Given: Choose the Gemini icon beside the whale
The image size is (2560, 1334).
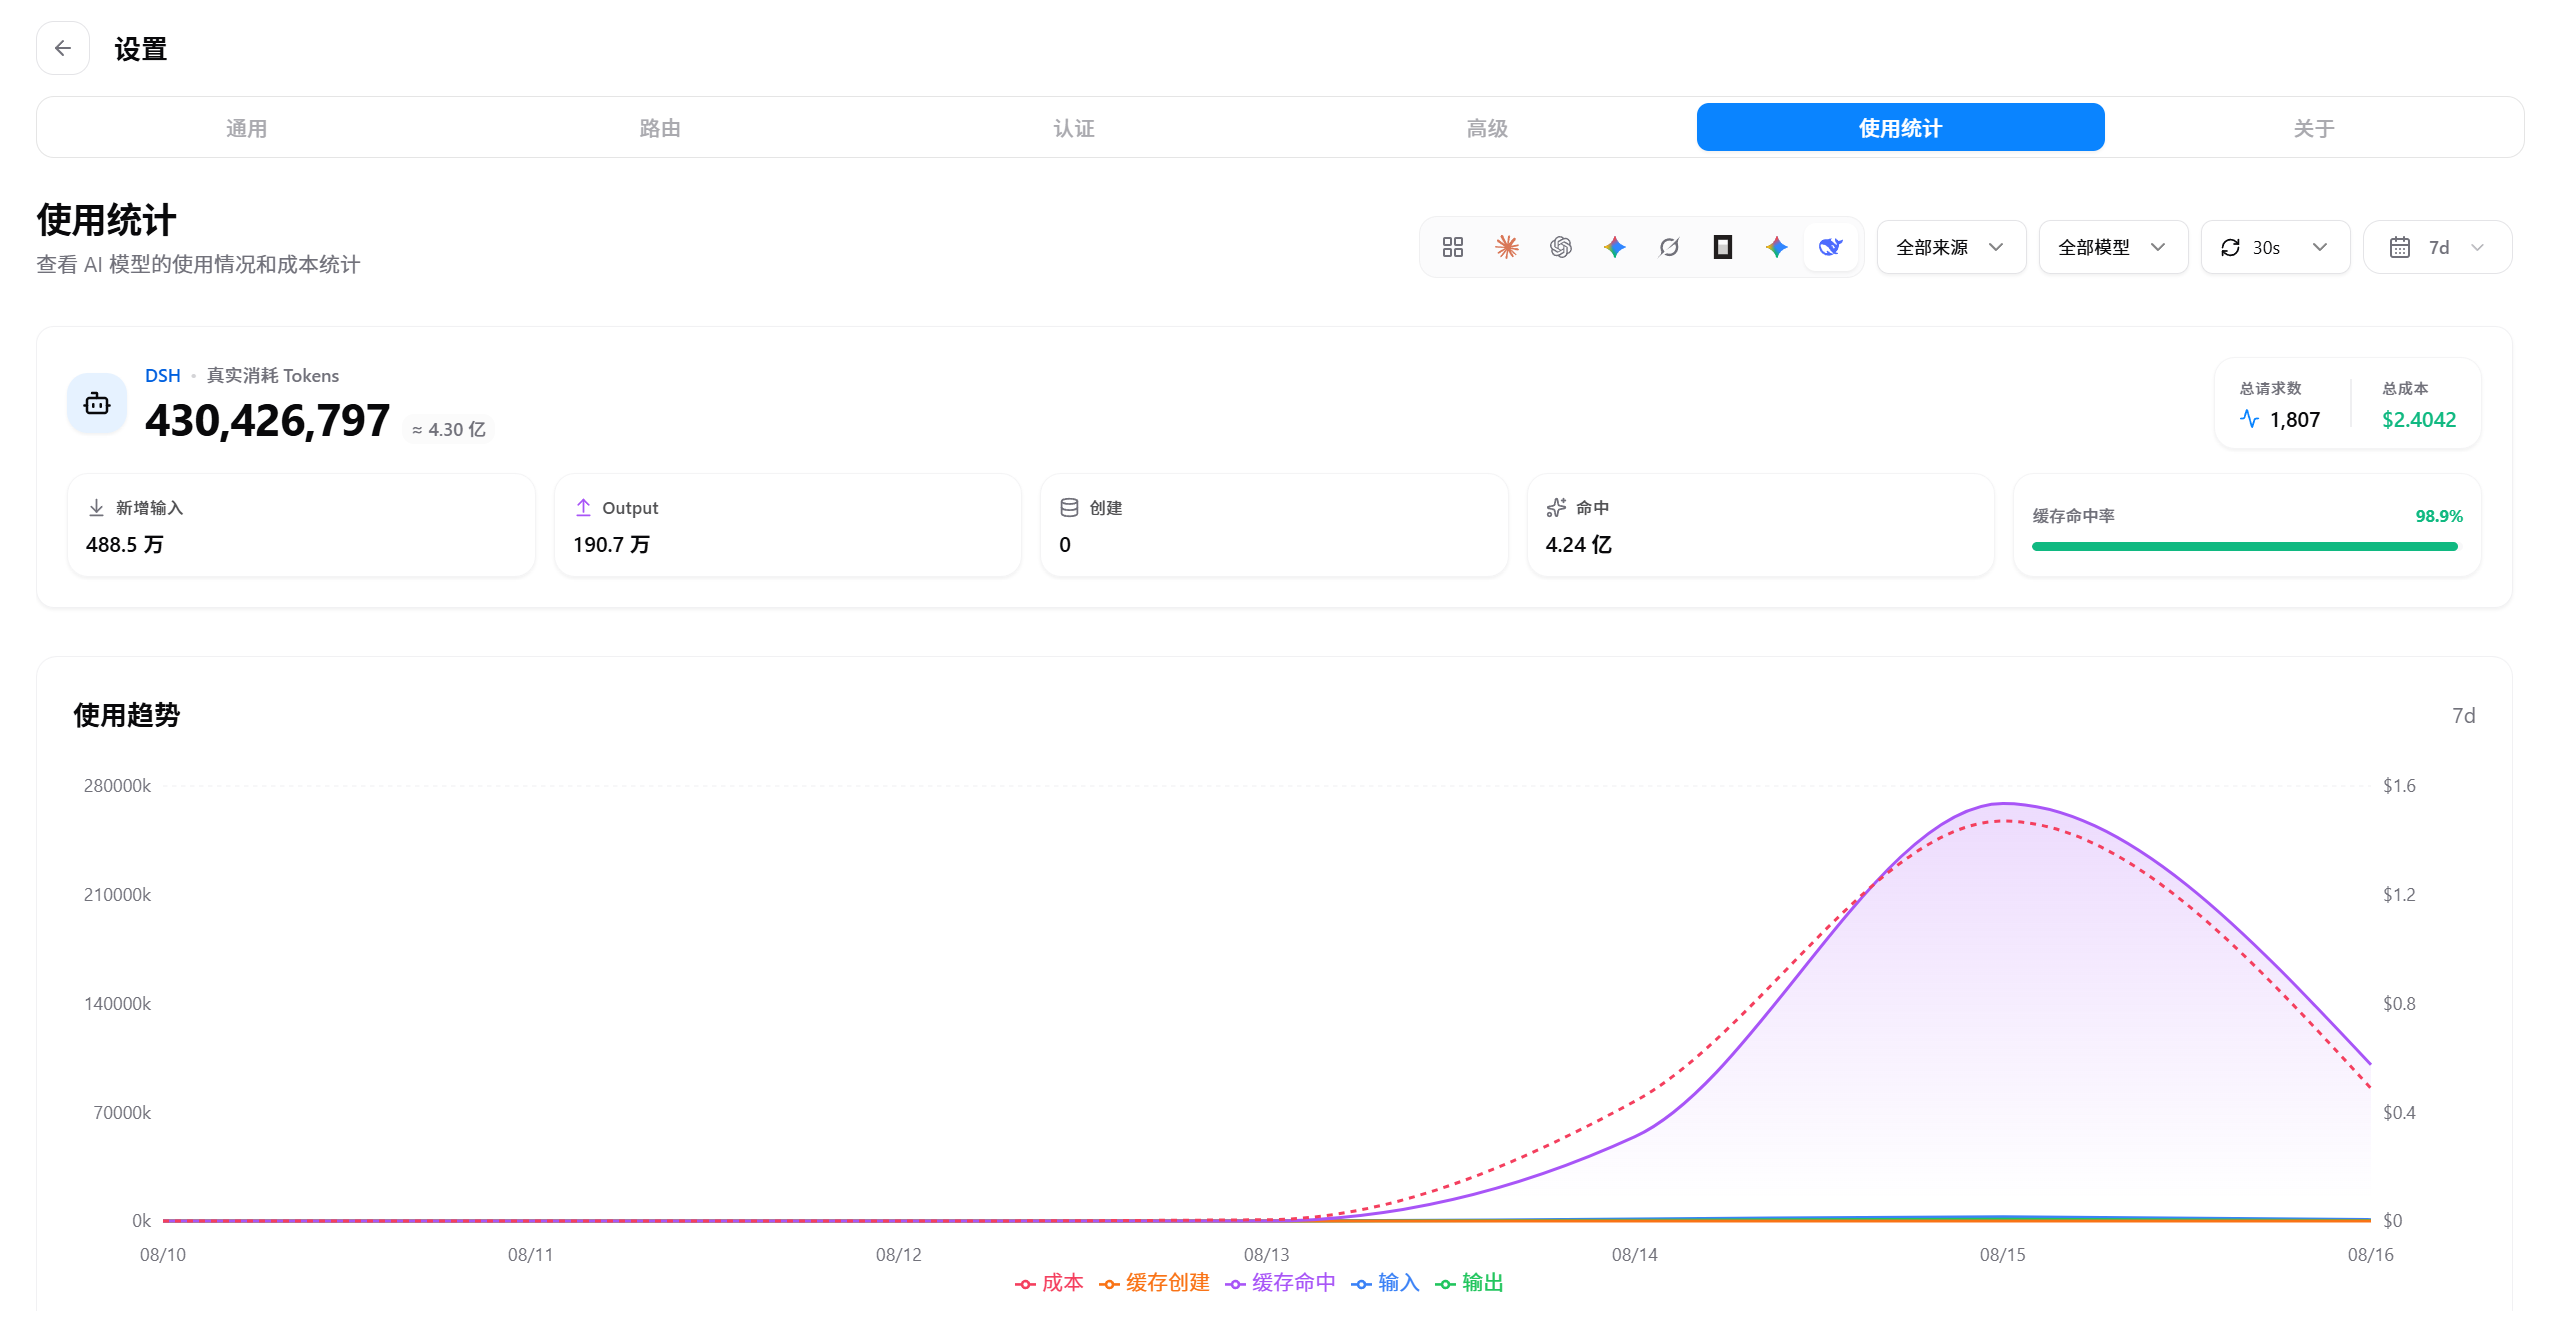Looking at the screenshot, I should 1777,247.
